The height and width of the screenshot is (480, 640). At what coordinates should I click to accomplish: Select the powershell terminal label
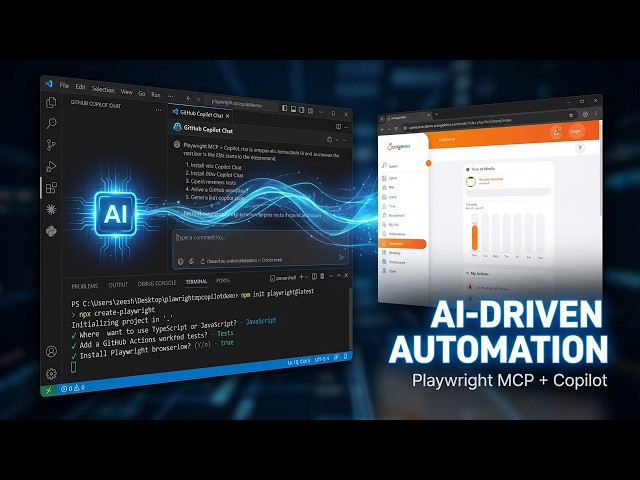[283, 278]
